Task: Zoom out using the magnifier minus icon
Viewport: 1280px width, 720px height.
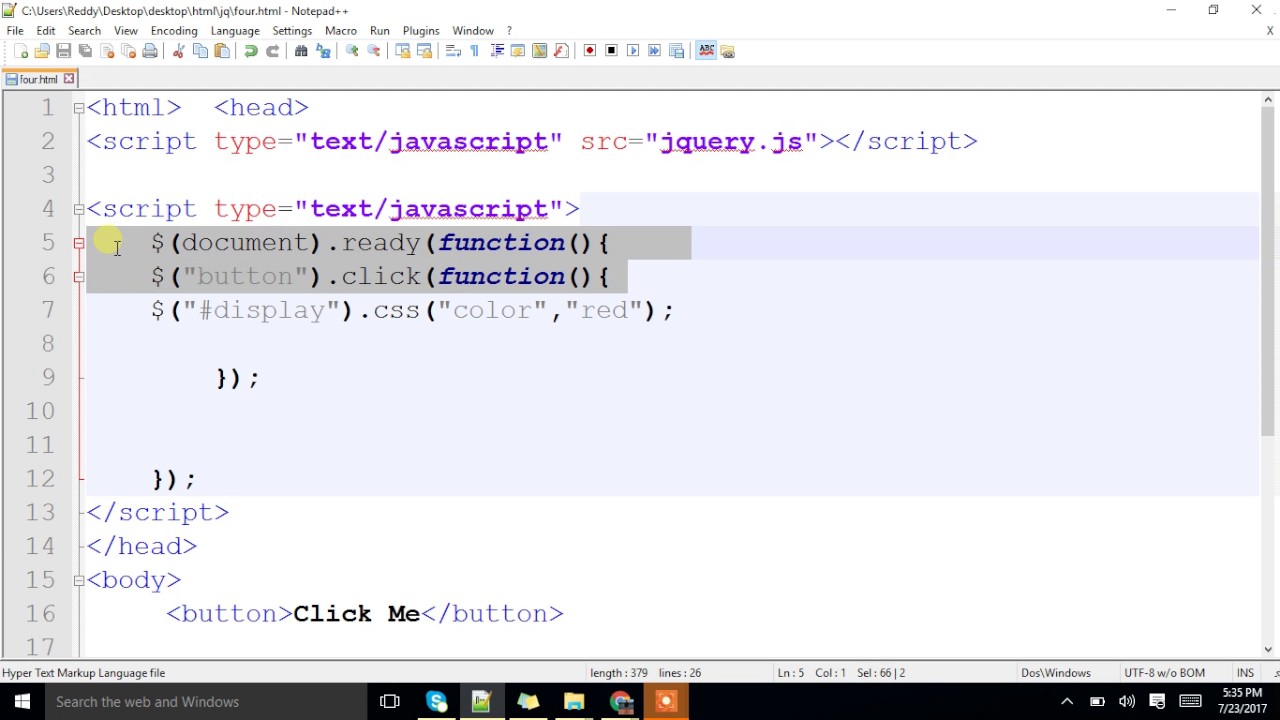Action: point(374,51)
